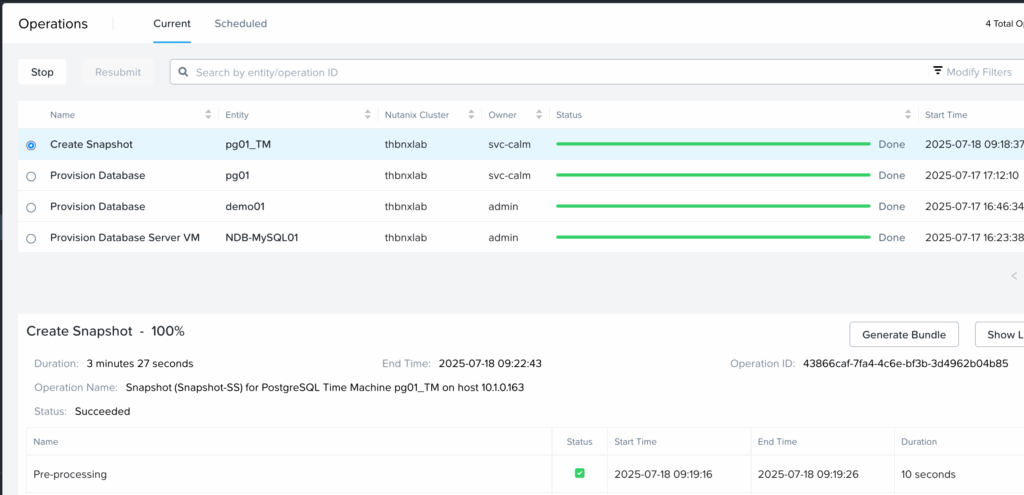Click Pre-processing start time 09:19:16
The image size is (1024, 495).
[x=665, y=474]
